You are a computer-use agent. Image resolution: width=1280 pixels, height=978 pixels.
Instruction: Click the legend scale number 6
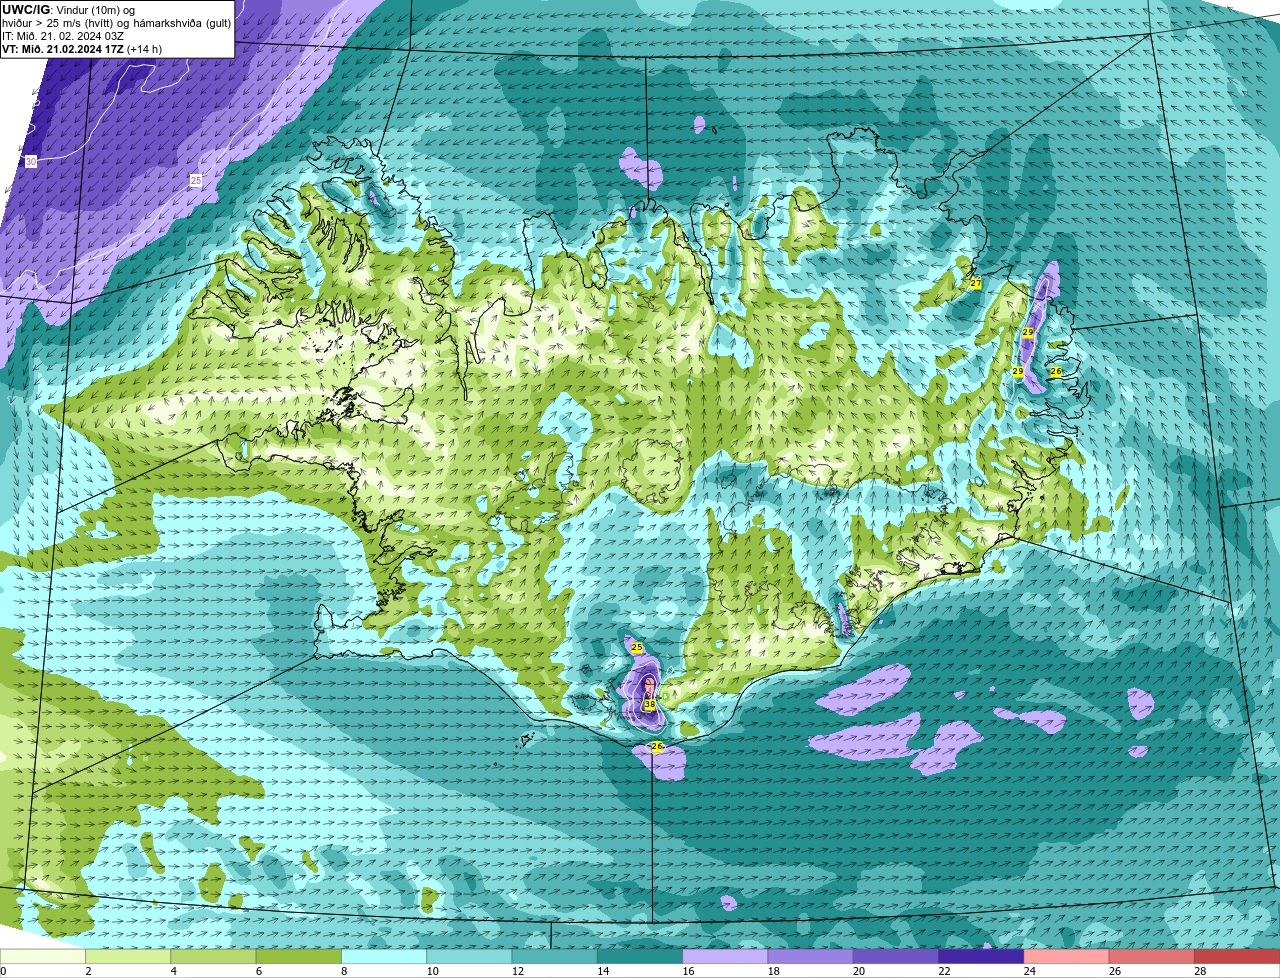tap(258, 971)
